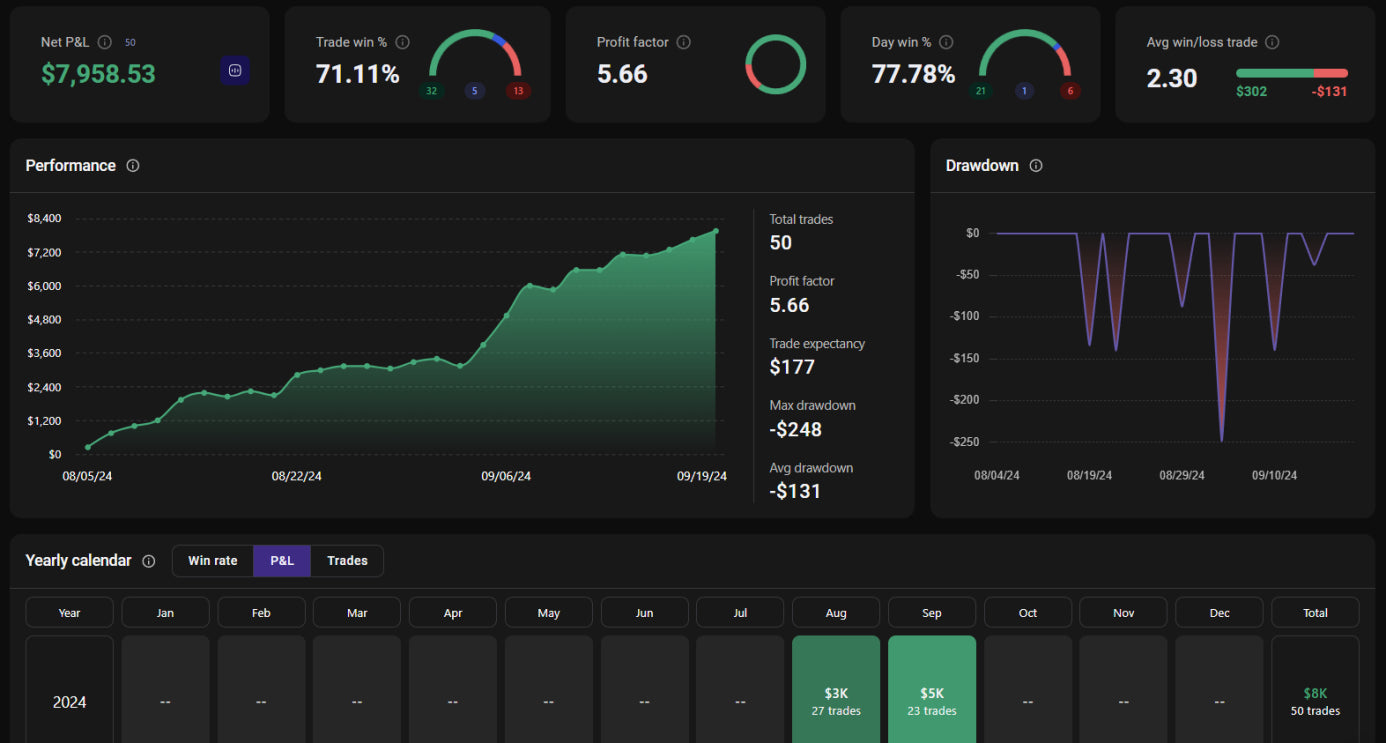This screenshot has width=1386, height=743.
Task: Click the red 13 losing trades badge
Action: pos(517,91)
